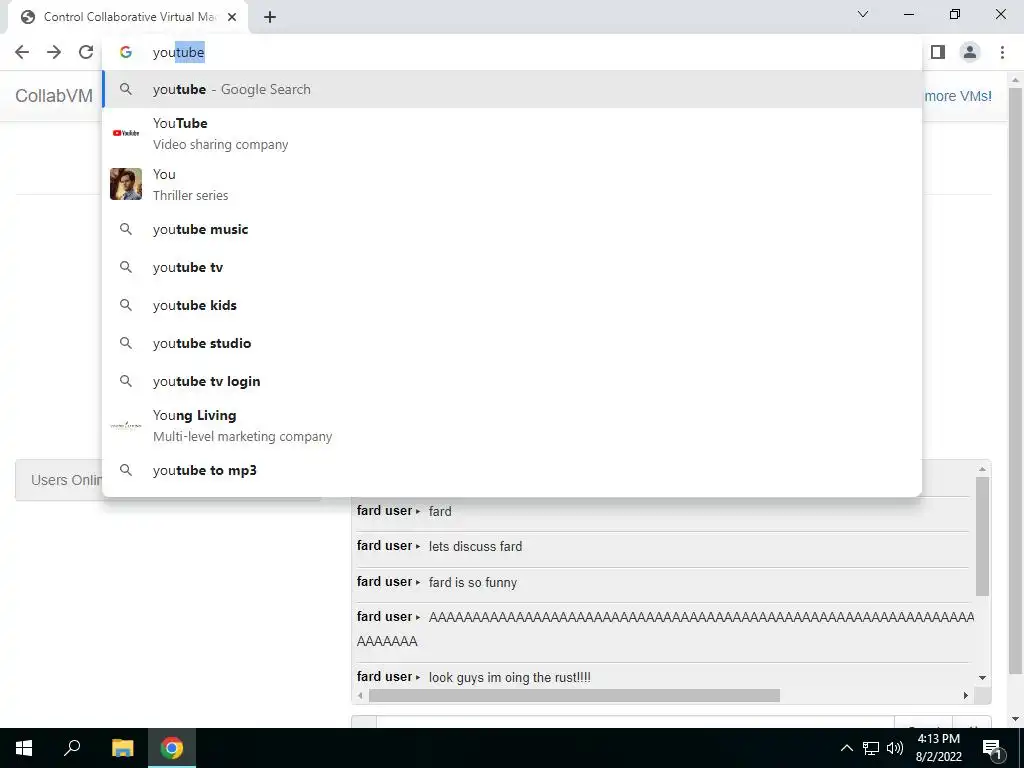
Task: Click the Chrome taskbar icon
Action: click(x=172, y=748)
